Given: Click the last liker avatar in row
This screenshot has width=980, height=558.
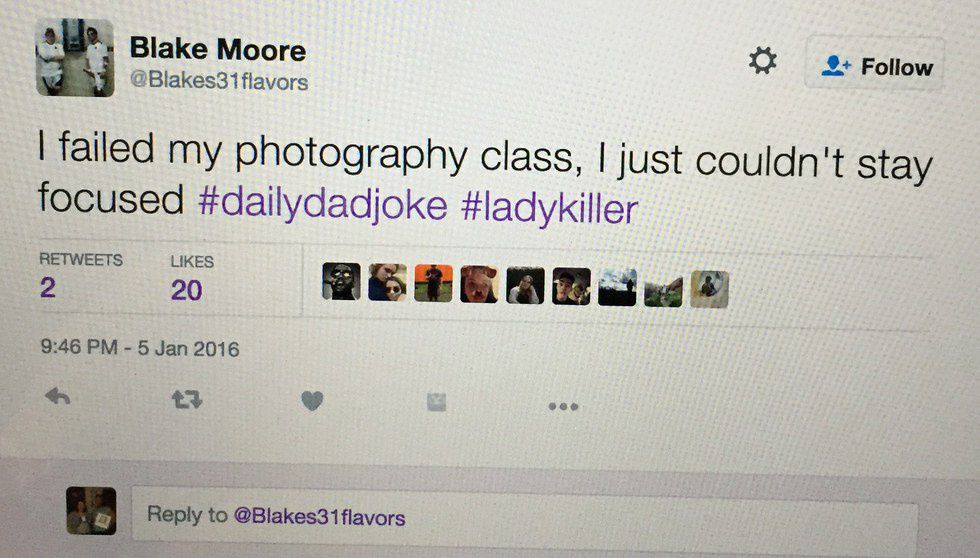Looking at the screenshot, I should (709, 289).
